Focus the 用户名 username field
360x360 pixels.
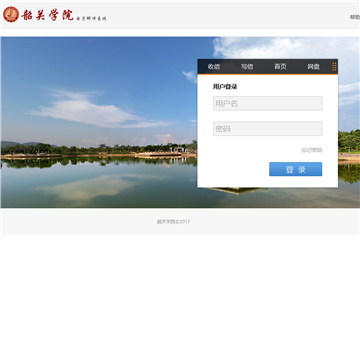(268, 103)
